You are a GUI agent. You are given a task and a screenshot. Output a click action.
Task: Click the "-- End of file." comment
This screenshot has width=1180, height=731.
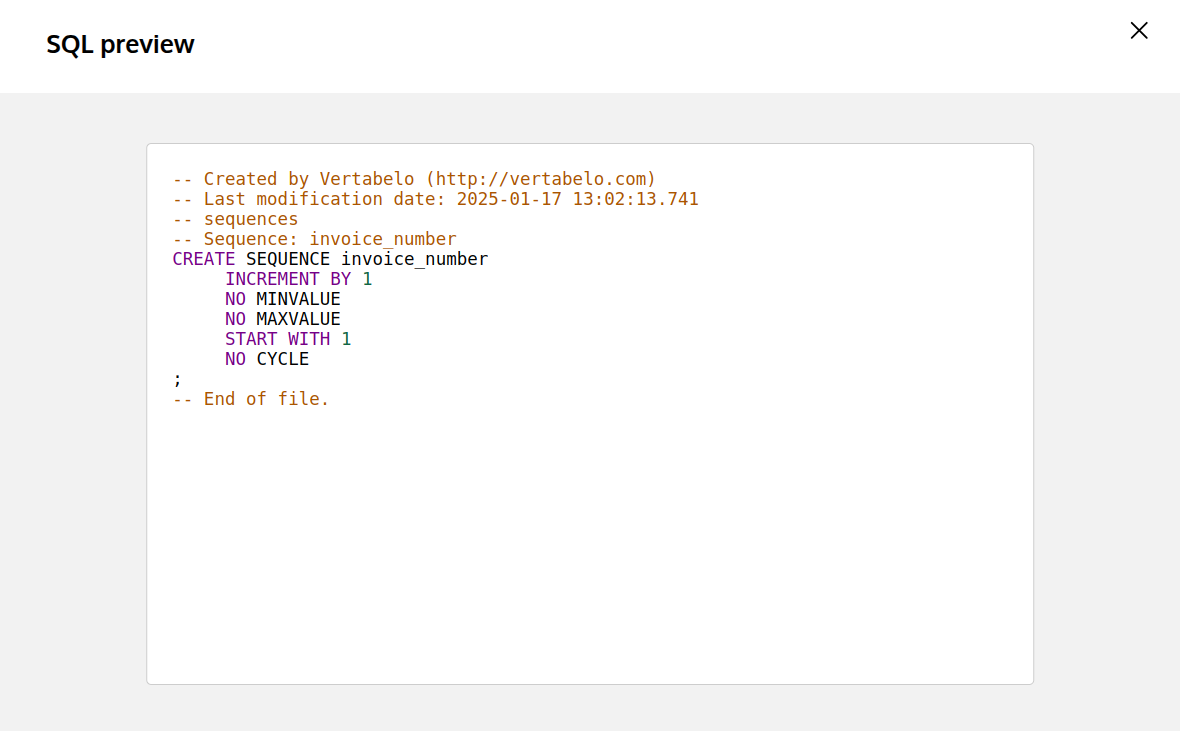pyautogui.click(x=251, y=399)
